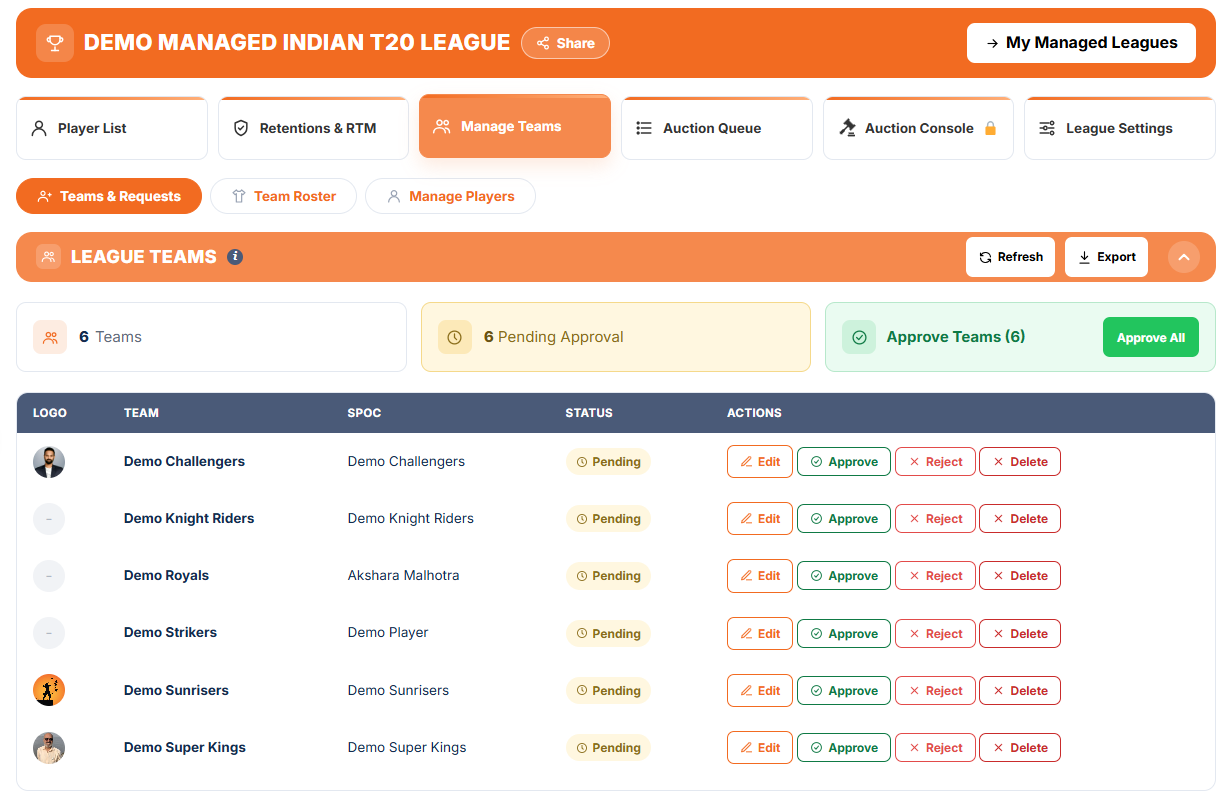Collapse the League Teams section
The height and width of the screenshot is (801, 1232).
pos(1184,257)
